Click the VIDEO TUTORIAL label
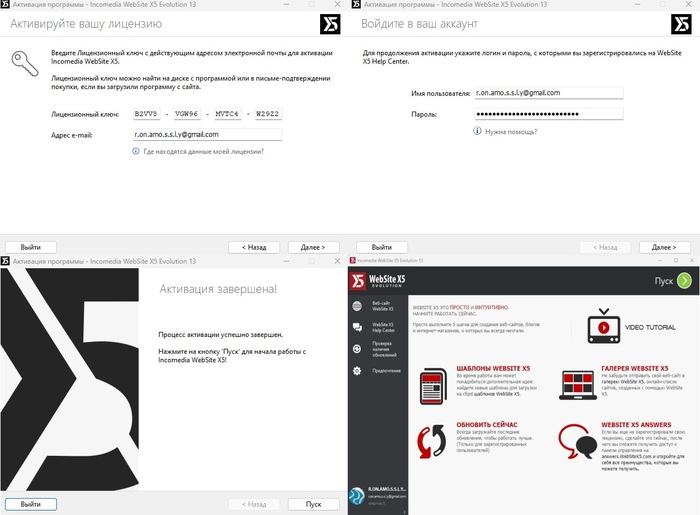700x515 pixels. pos(650,327)
